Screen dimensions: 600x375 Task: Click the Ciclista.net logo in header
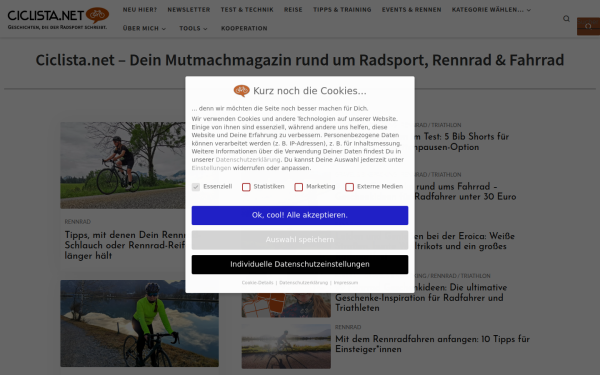click(58, 18)
